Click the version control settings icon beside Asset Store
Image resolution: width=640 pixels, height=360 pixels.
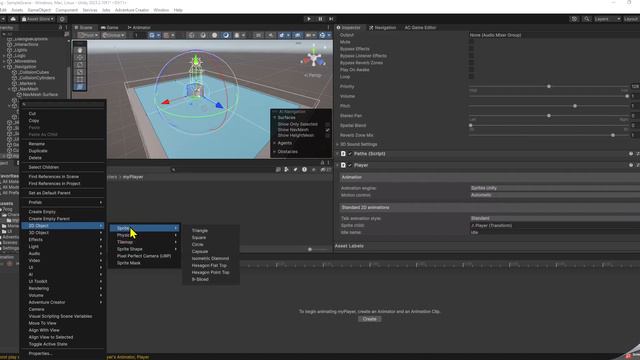pos(62,19)
